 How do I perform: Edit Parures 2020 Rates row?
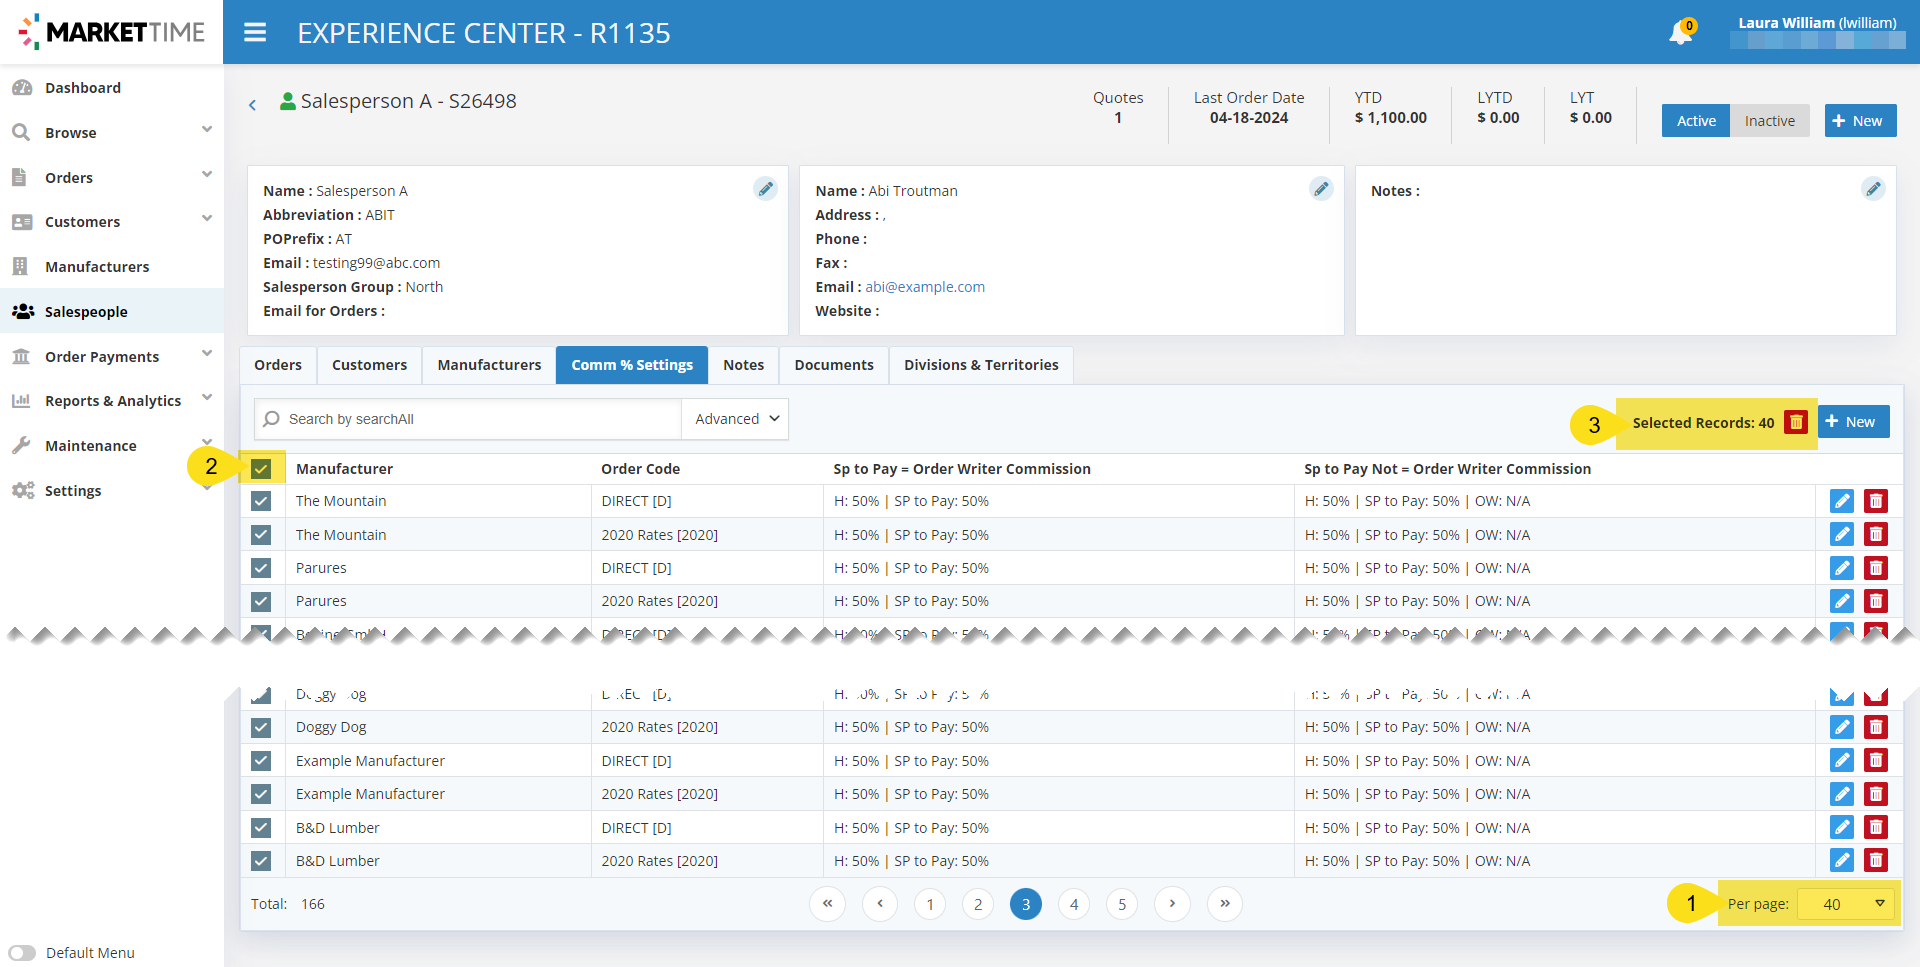1841,601
